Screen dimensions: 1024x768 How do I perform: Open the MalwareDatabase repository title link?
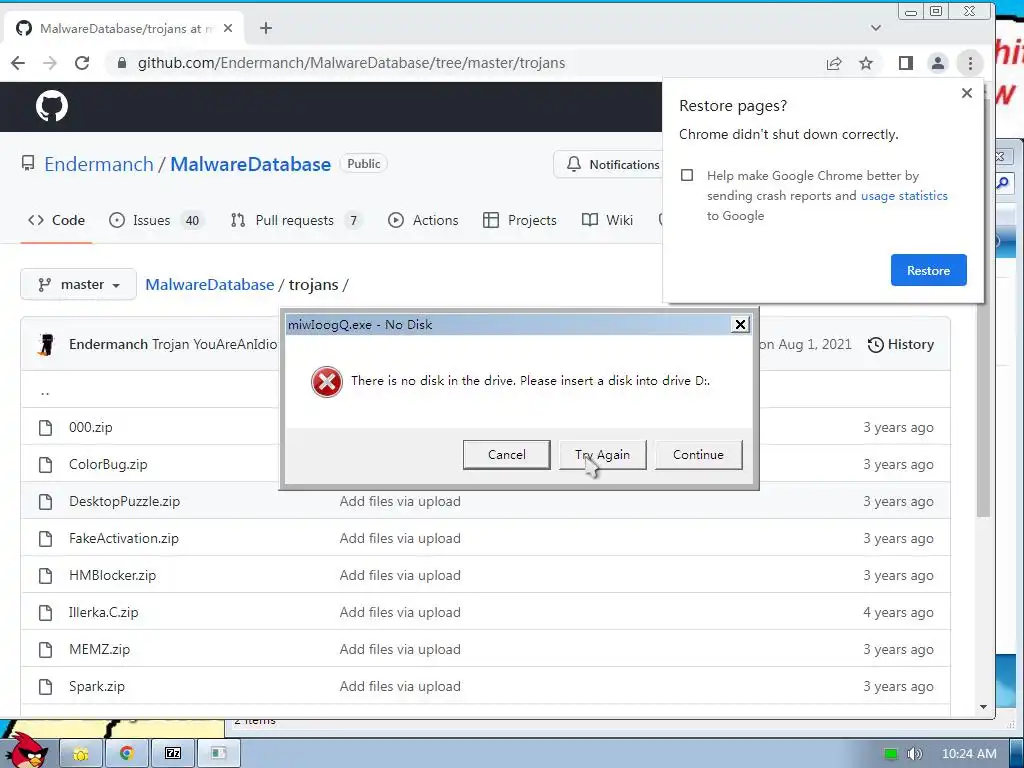click(250, 164)
